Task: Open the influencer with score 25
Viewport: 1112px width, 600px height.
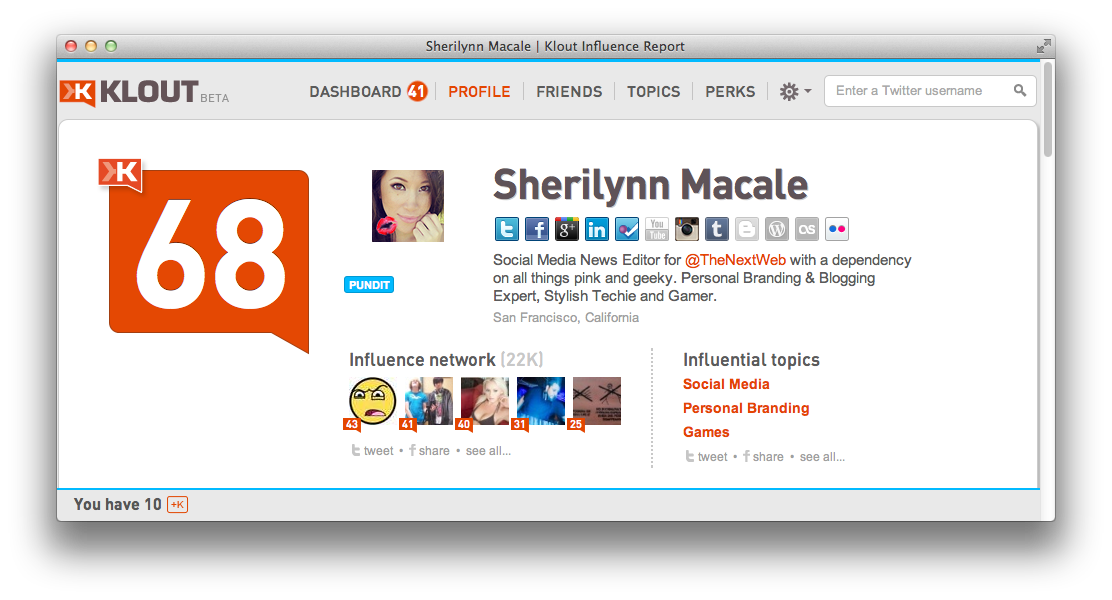Action: [596, 401]
